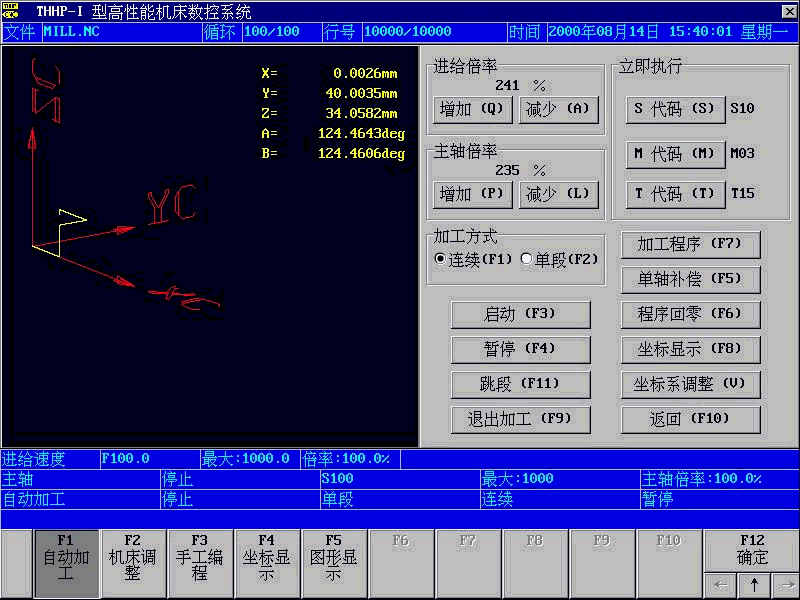
Task: Click the YC axis label in graphic view
Action: [x=172, y=204]
